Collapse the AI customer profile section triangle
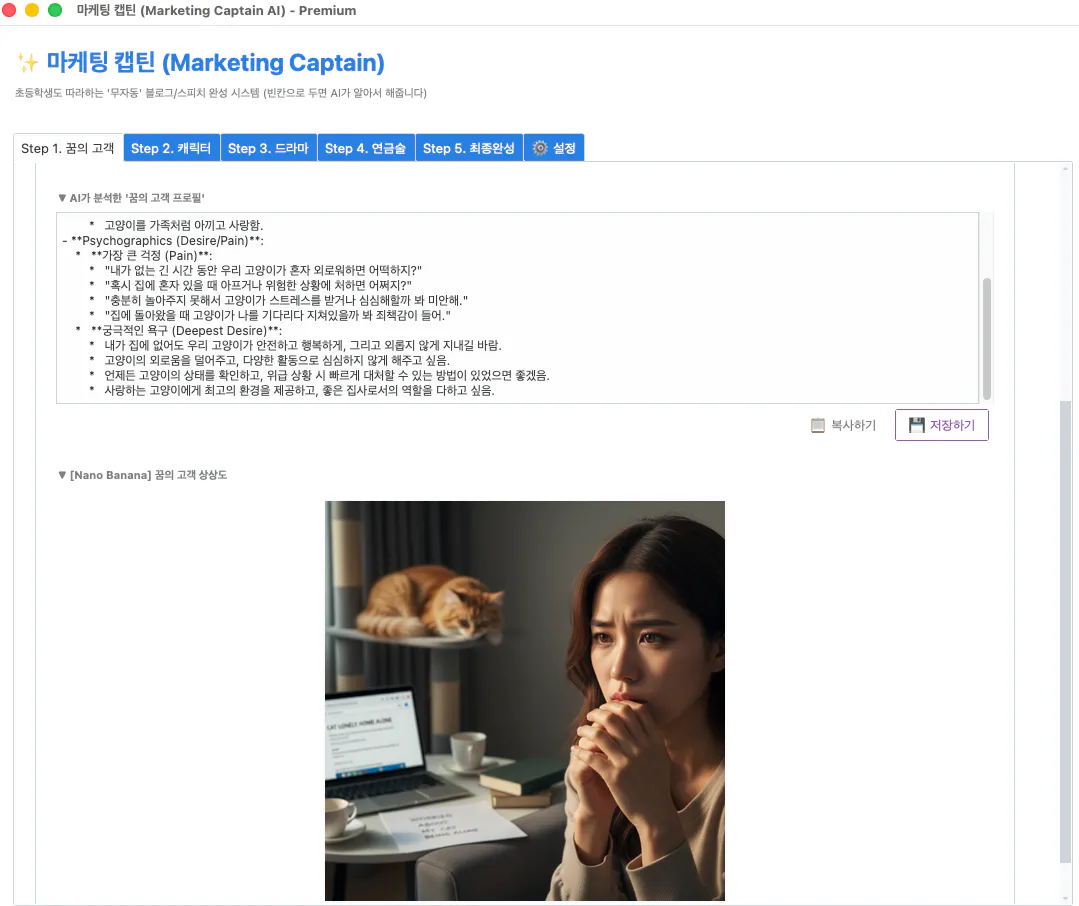Viewport: 1079px width, 906px height. click(62, 198)
